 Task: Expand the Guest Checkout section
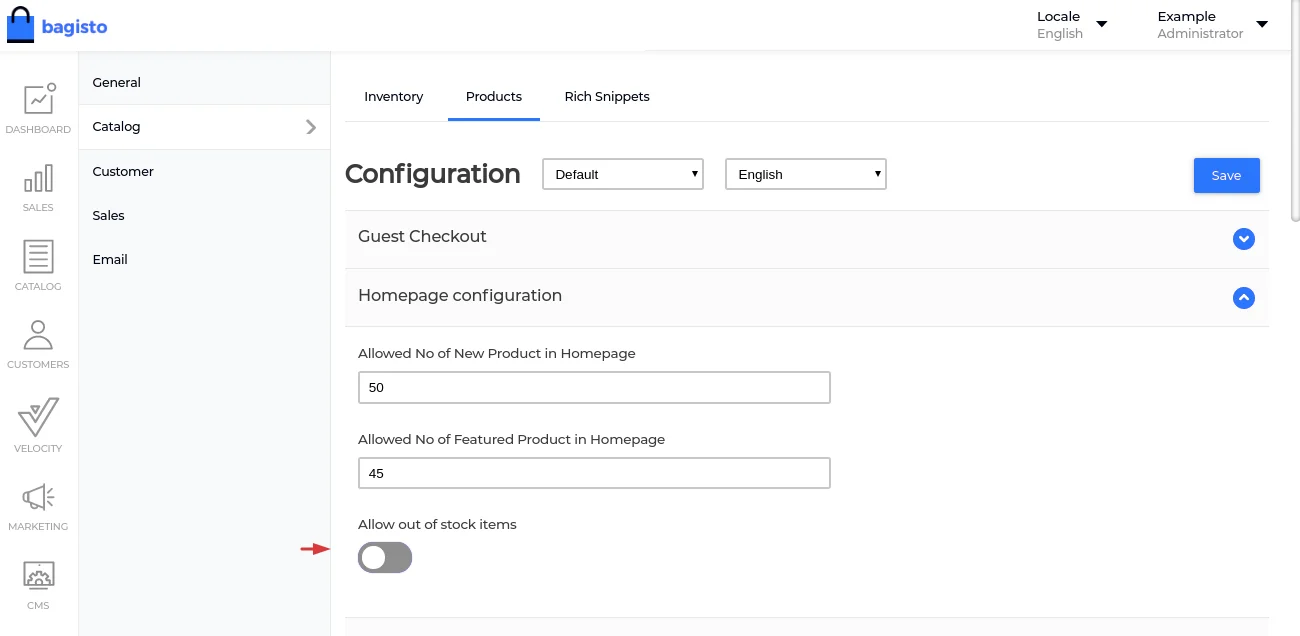click(x=1243, y=239)
